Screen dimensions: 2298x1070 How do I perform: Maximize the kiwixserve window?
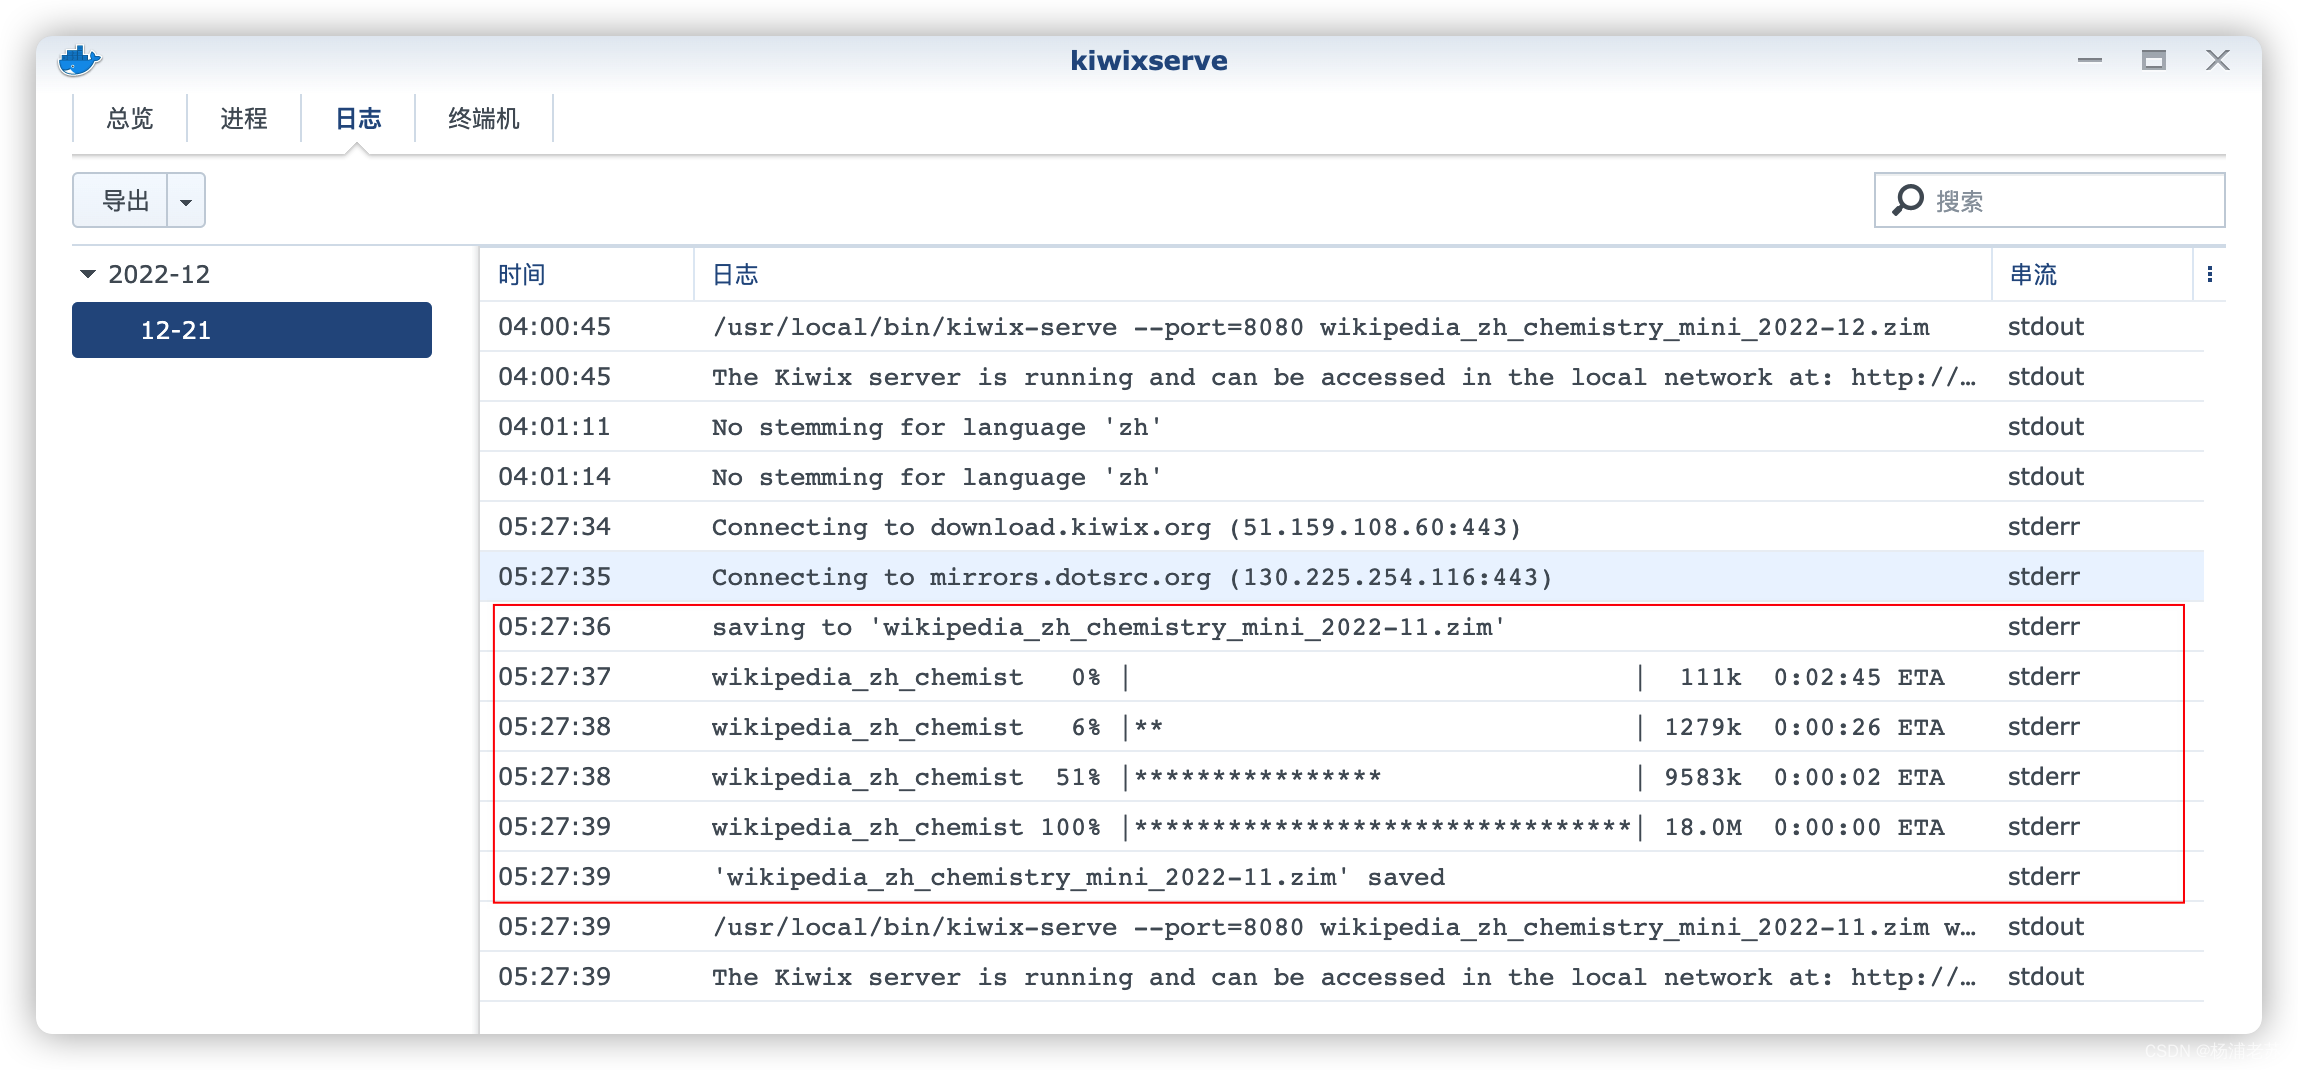pyautogui.click(x=2154, y=60)
